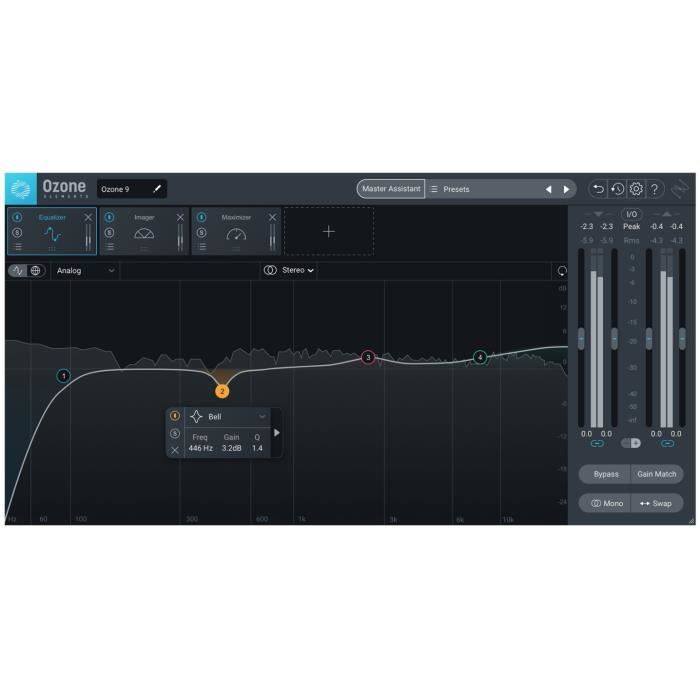Adjust the left output gain slider handle
700x700 pixels.
pyautogui.click(x=649, y=339)
